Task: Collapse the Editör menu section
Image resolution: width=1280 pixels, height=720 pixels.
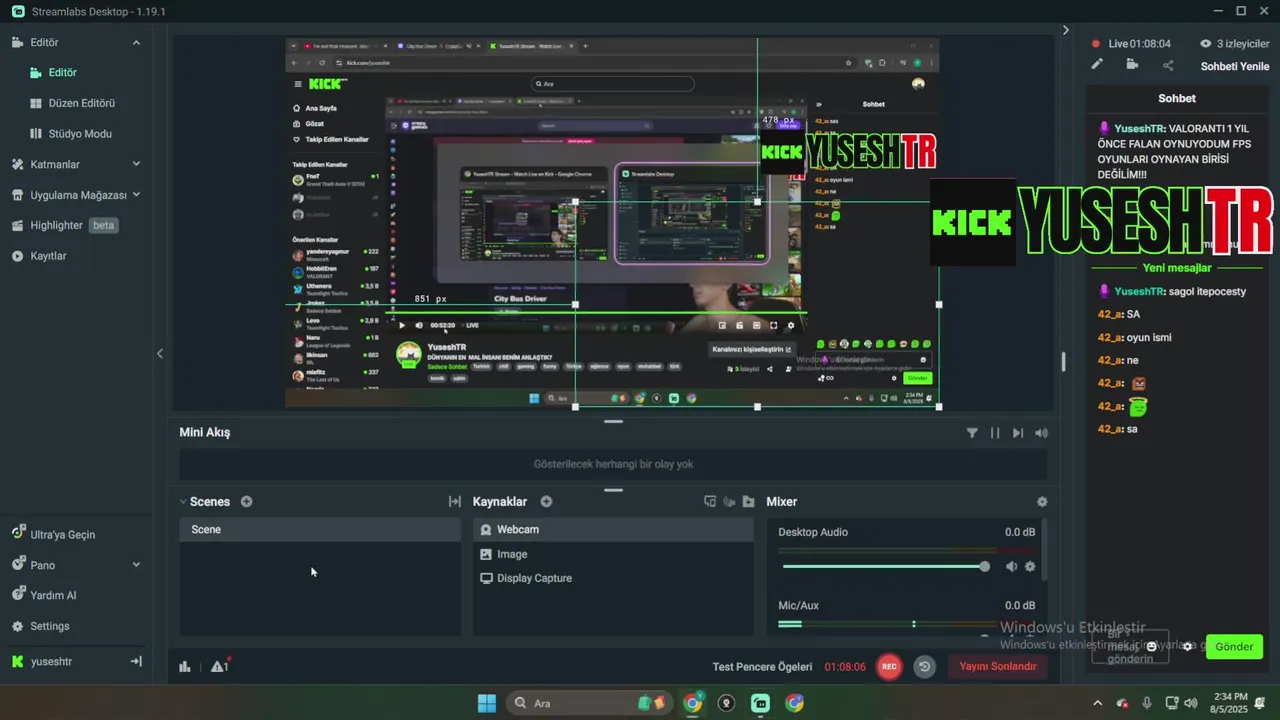Action: 136,43
